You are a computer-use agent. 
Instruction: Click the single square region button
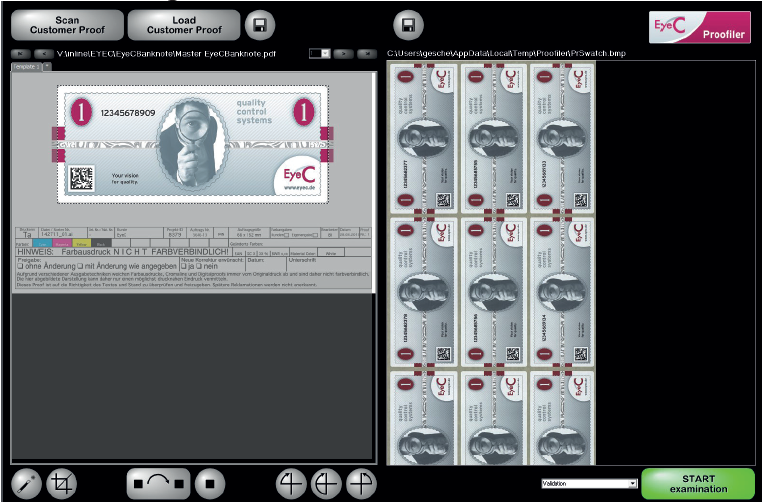(x=210, y=484)
